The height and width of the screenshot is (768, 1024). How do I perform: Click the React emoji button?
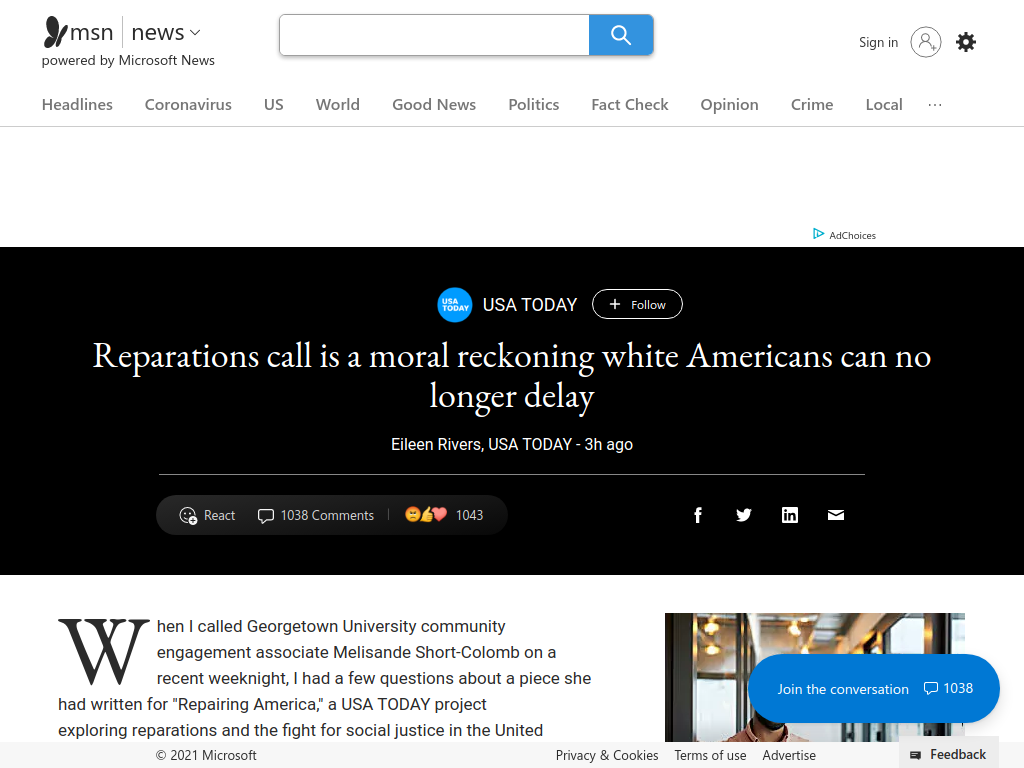pyautogui.click(x=207, y=515)
